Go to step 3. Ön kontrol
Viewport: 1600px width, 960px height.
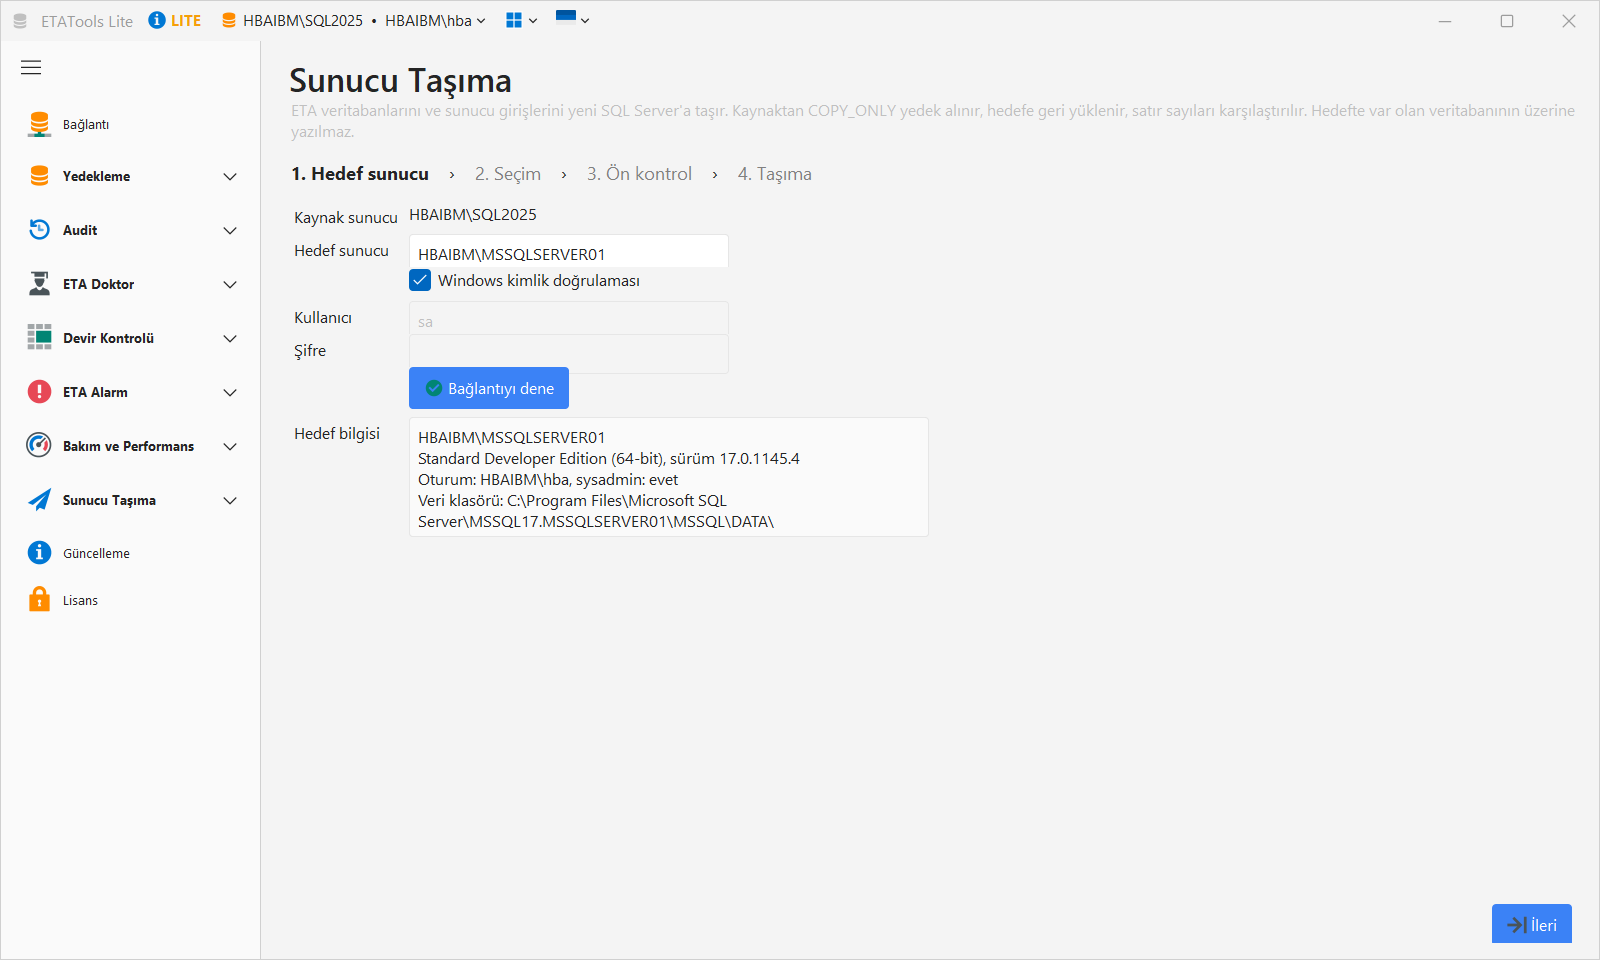tap(639, 174)
